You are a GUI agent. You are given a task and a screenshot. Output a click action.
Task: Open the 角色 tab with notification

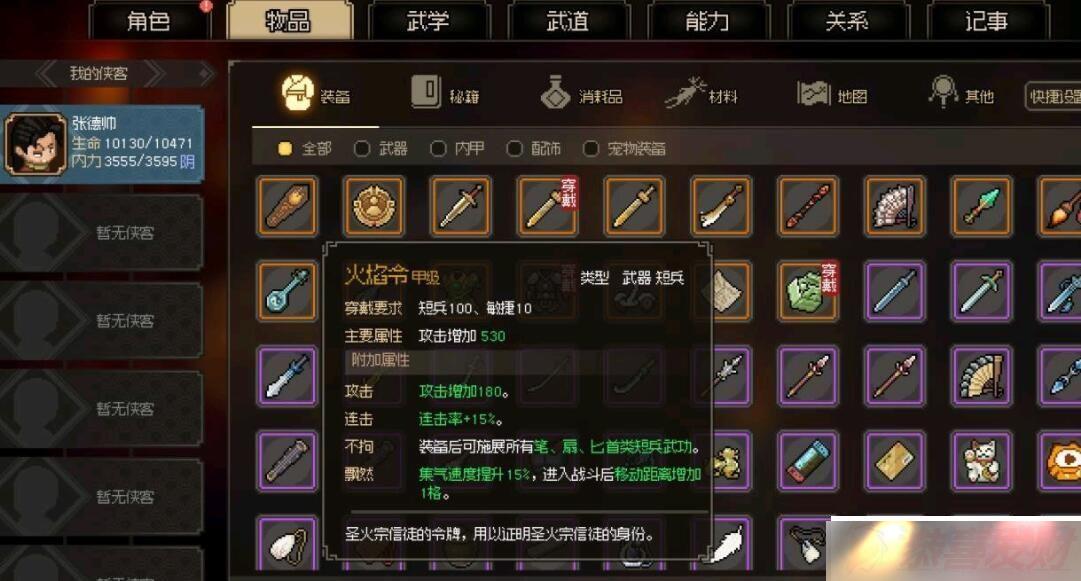148,21
